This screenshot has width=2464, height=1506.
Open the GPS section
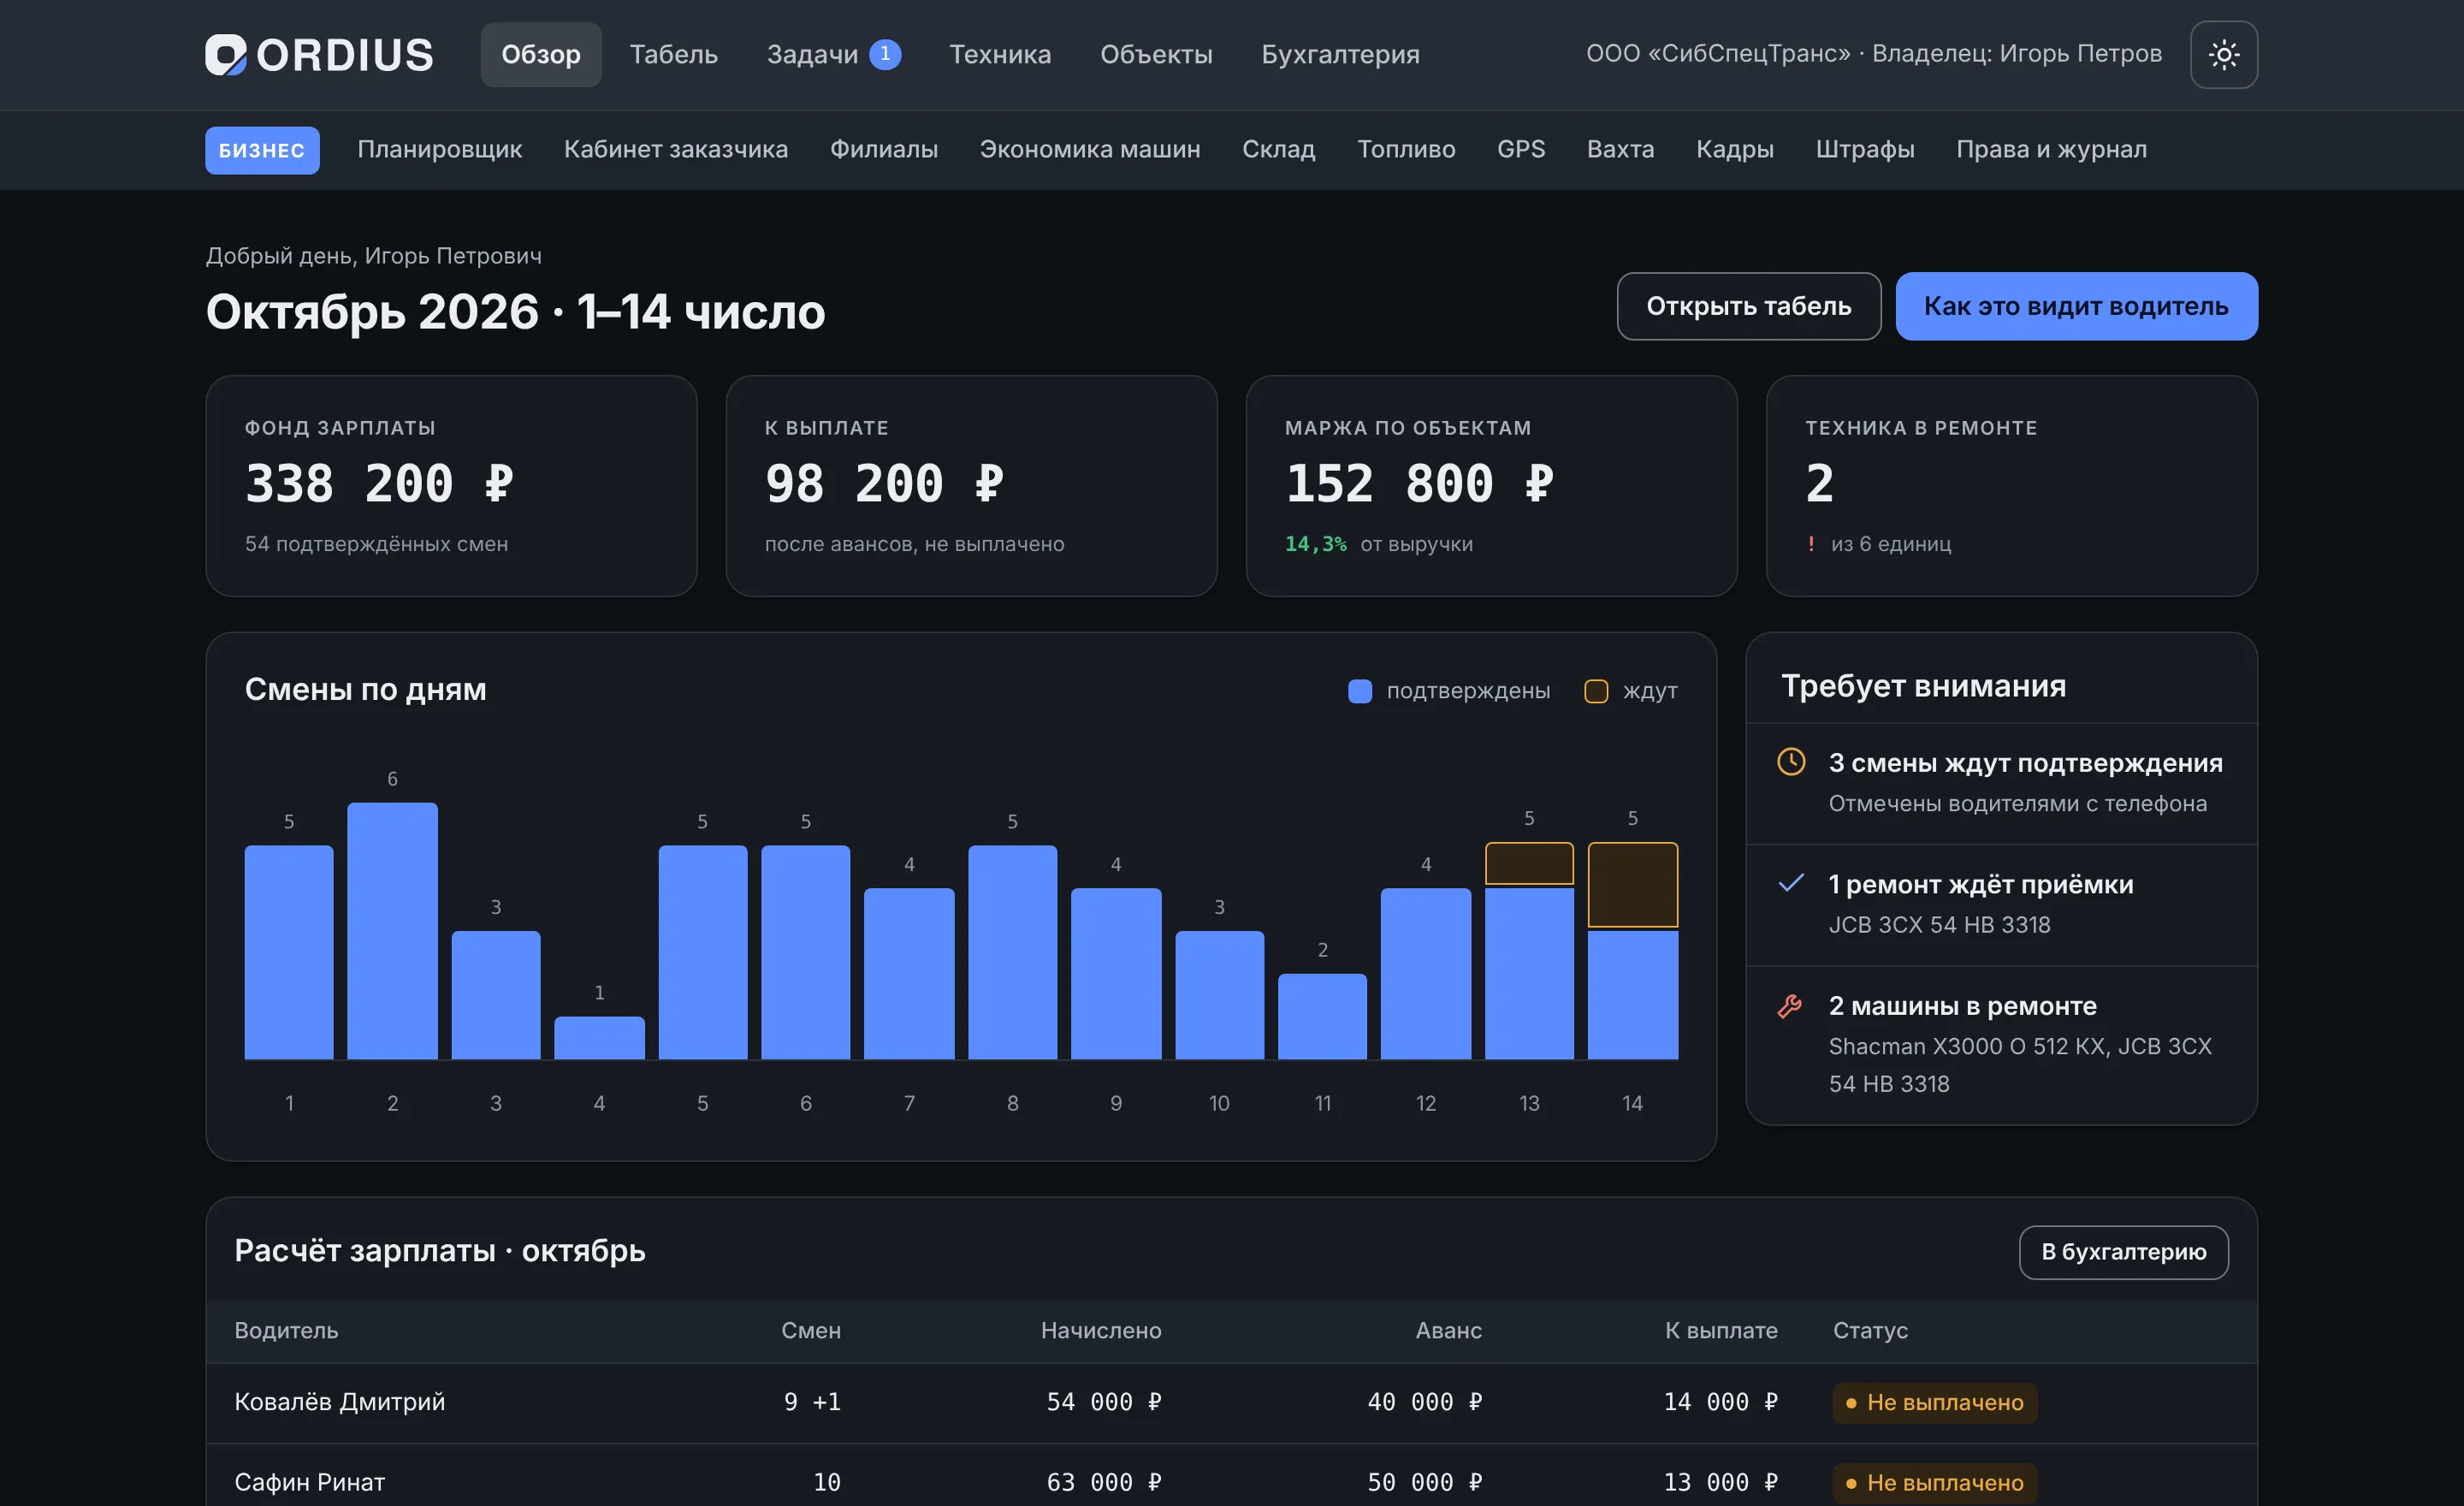[1521, 149]
